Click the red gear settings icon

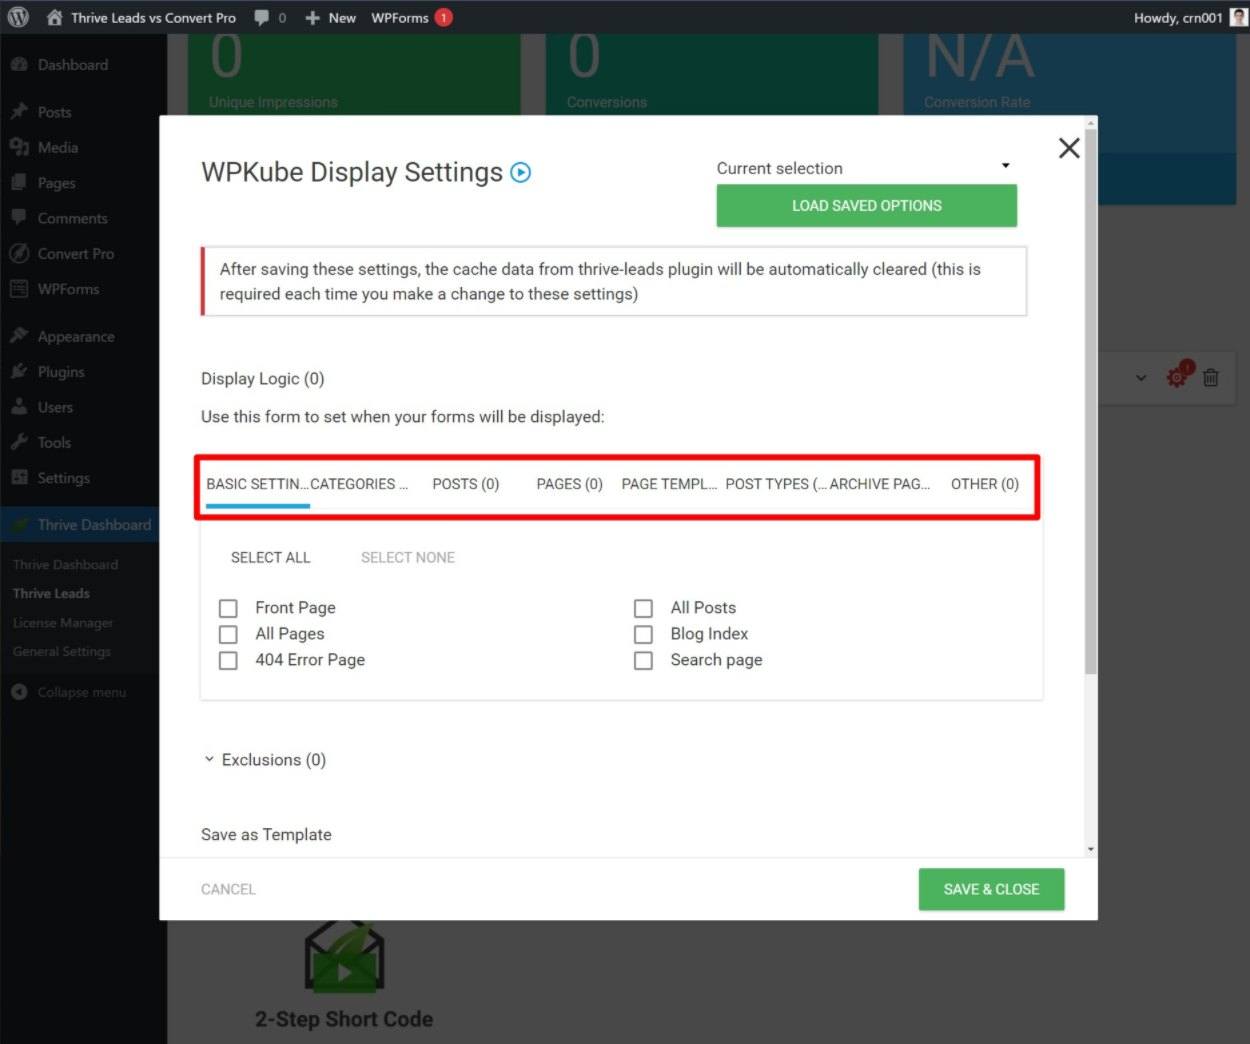1177,377
